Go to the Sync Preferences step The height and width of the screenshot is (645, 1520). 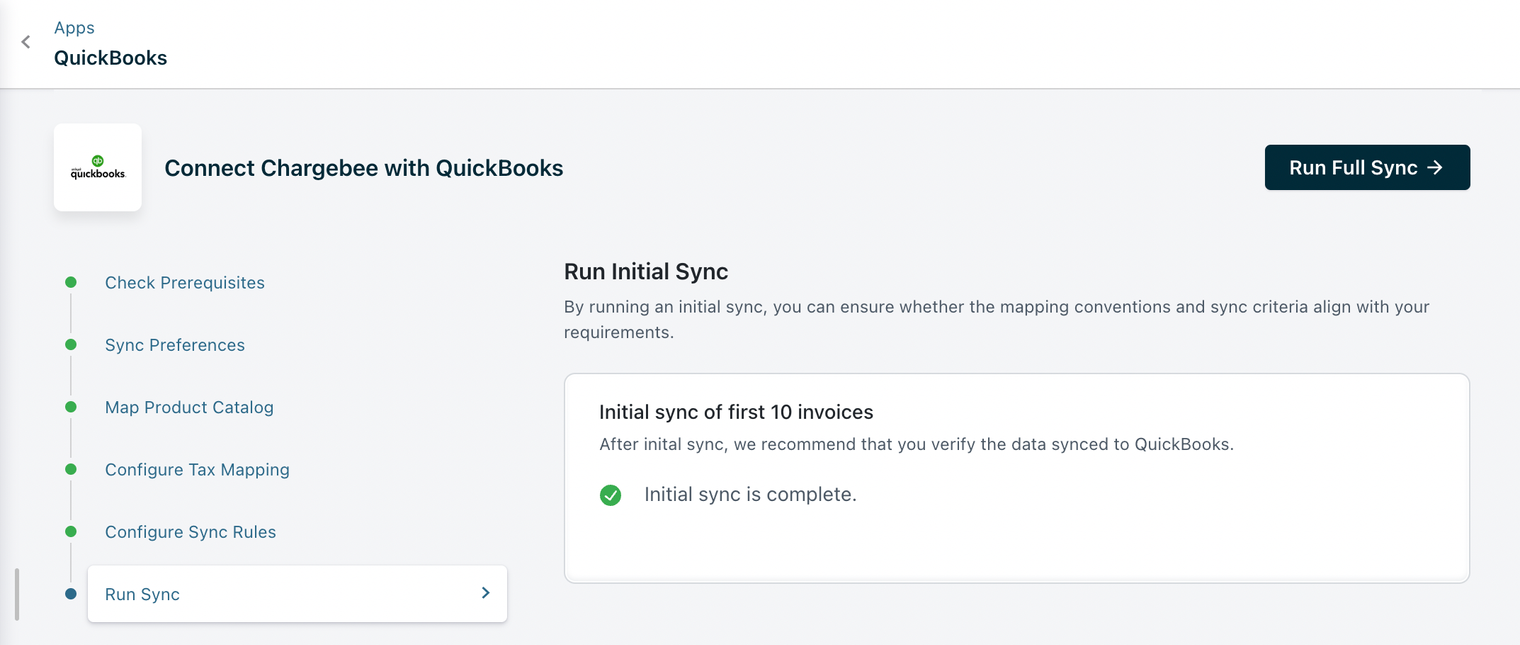tap(175, 345)
